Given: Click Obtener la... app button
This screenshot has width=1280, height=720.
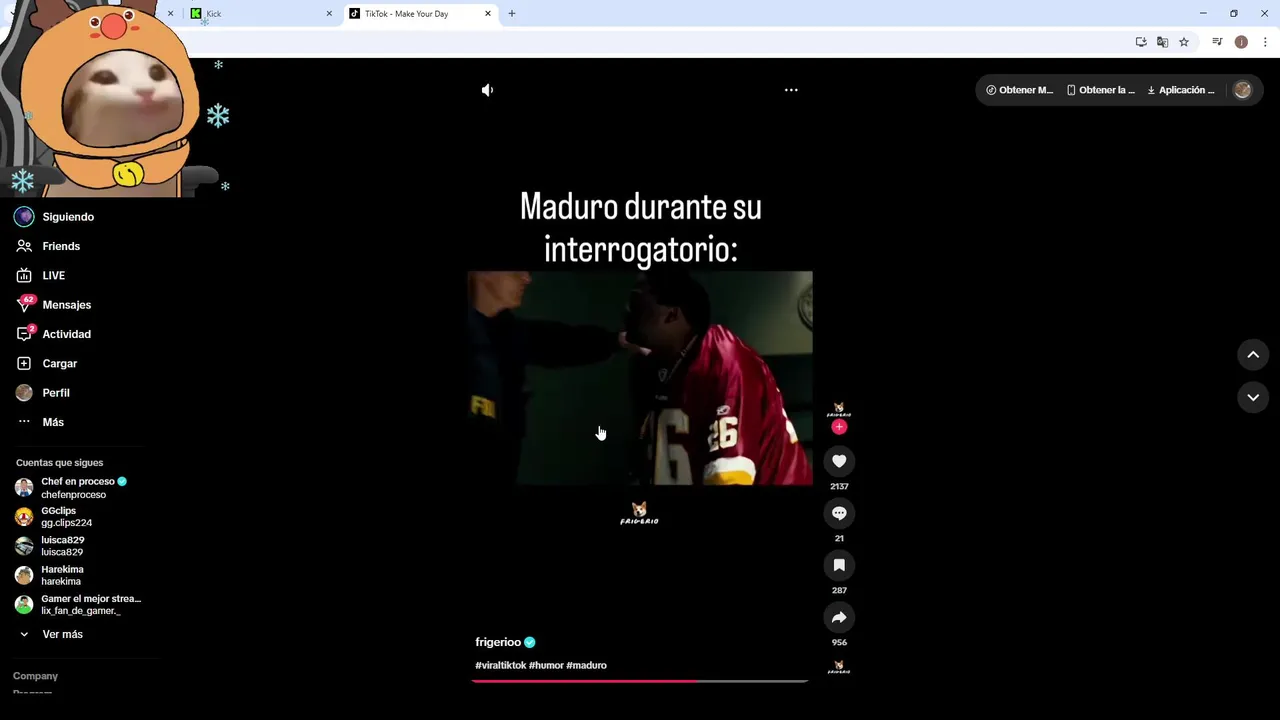Looking at the screenshot, I should [1101, 90].
